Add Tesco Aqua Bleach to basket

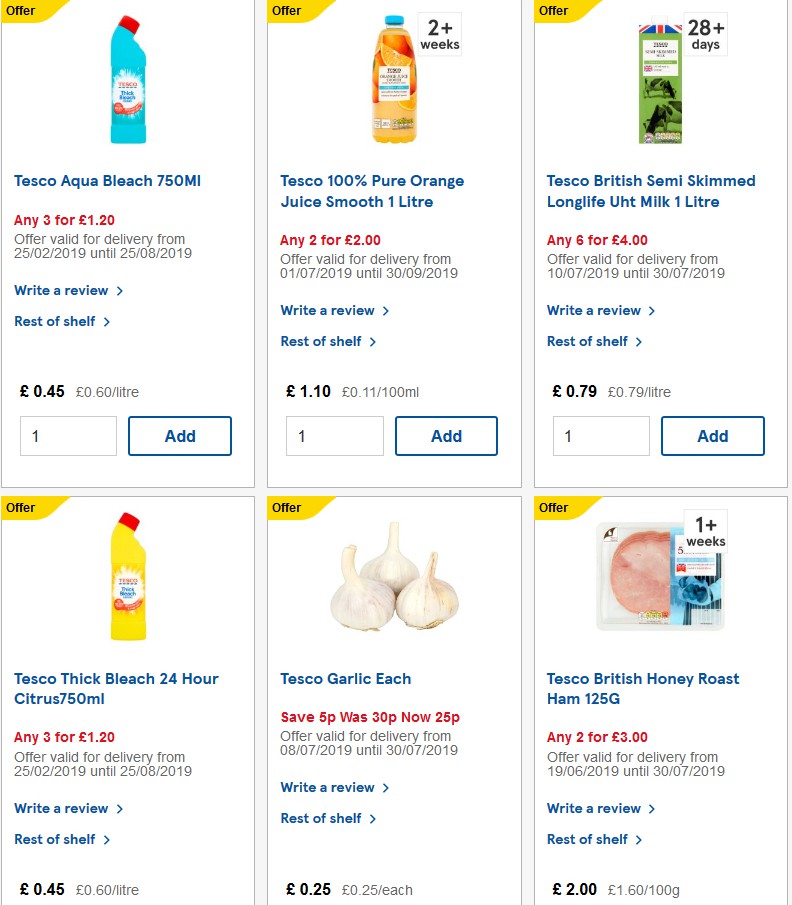tap(180, 436)
